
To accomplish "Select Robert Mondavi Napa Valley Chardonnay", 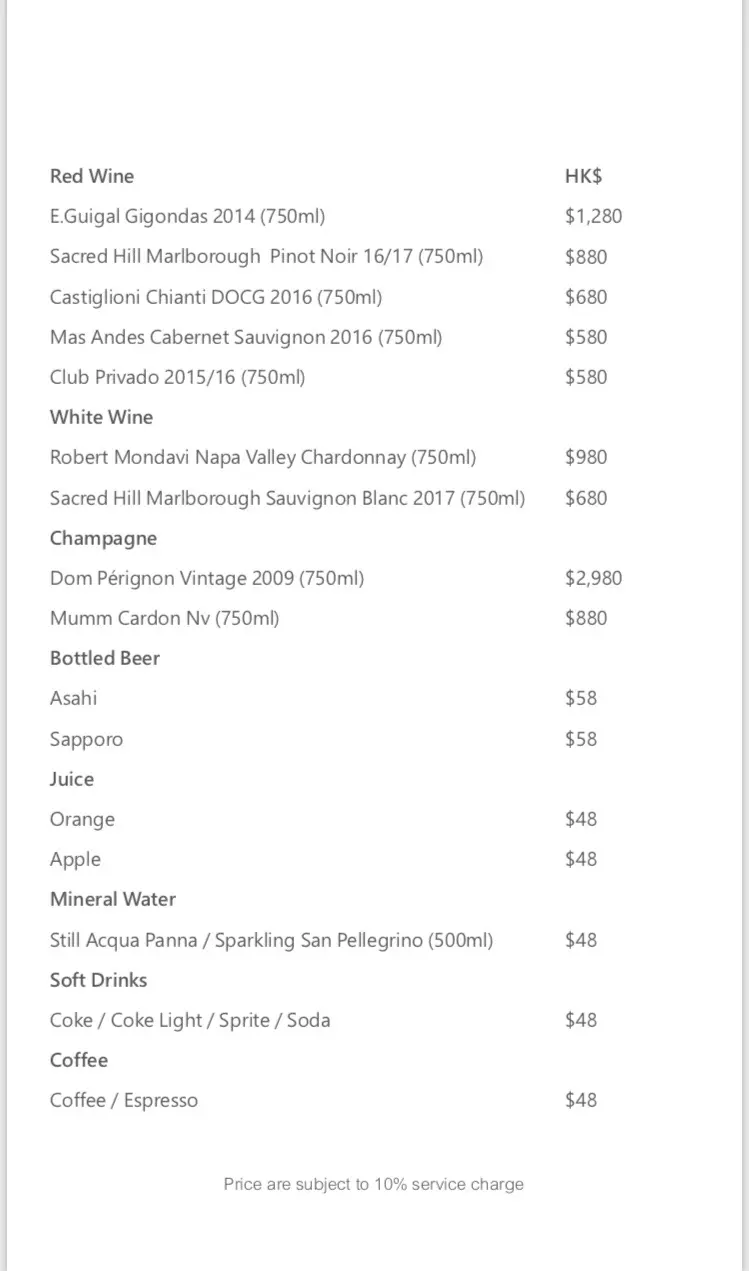I will pyautogui.click(x=263, y=457).
